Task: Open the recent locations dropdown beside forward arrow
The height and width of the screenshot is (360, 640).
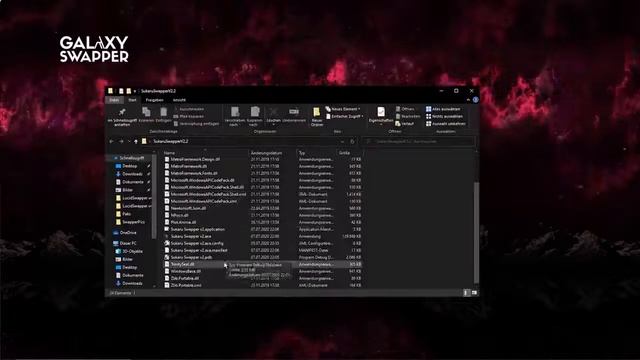Action: pyautogui.click(x=129, y=141)
